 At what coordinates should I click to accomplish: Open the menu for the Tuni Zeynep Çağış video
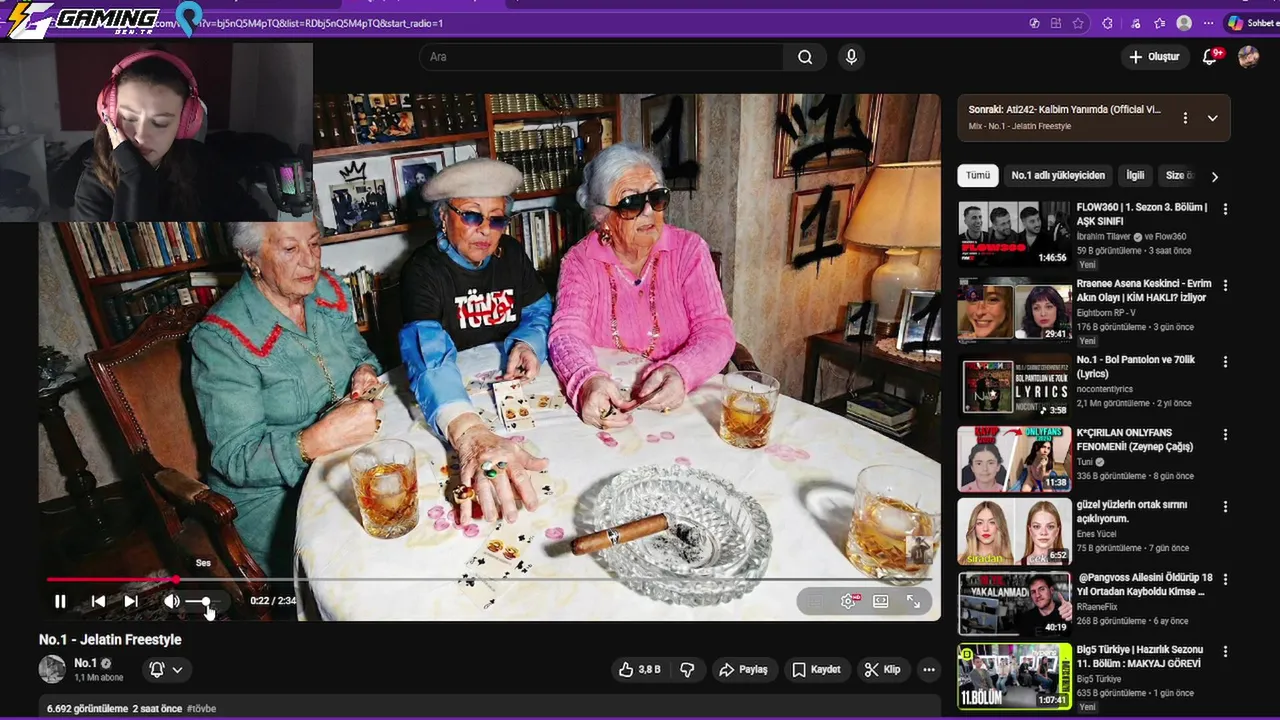click(x=1225, y=435)
